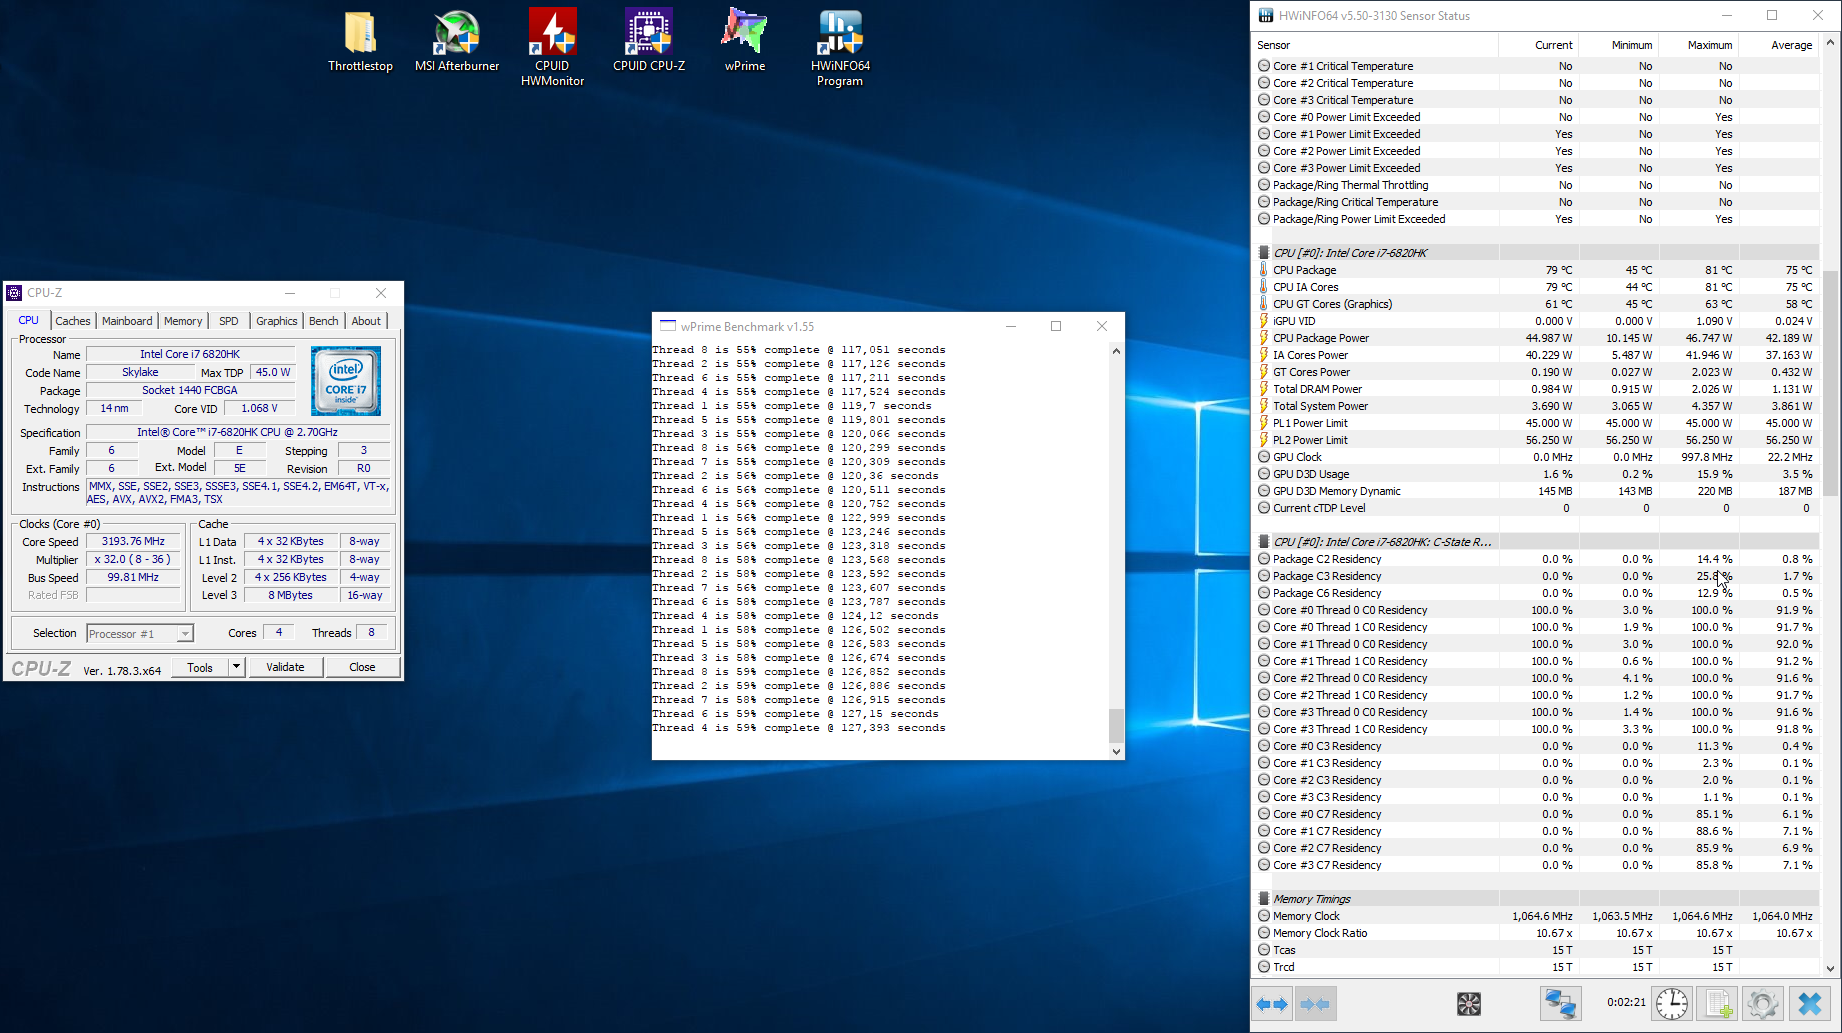
Task: Click HWiNFO sensor list scrollbar down arrow
Action: (1831, 968)
